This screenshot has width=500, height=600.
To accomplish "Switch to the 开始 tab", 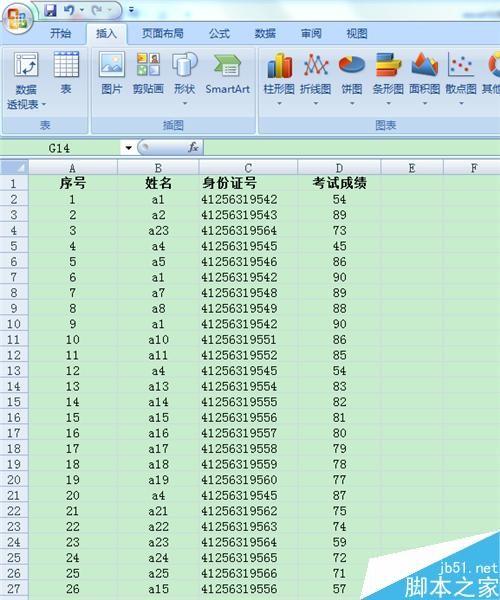I will coord(60,34).
